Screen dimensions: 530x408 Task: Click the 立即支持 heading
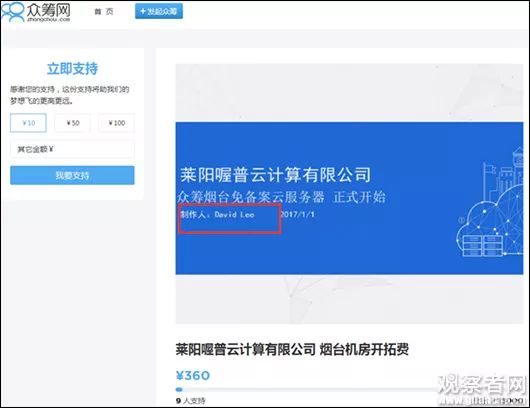pos(72,69)
